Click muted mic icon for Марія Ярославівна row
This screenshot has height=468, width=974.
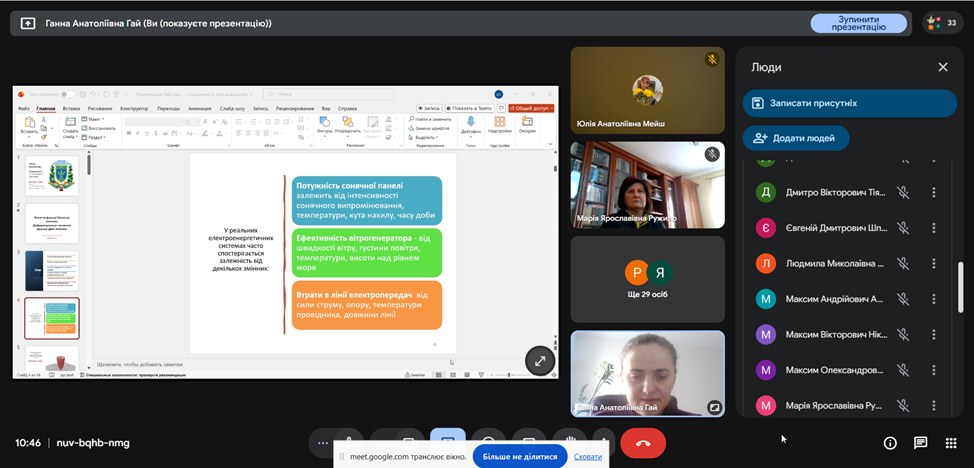click(903, 406)
